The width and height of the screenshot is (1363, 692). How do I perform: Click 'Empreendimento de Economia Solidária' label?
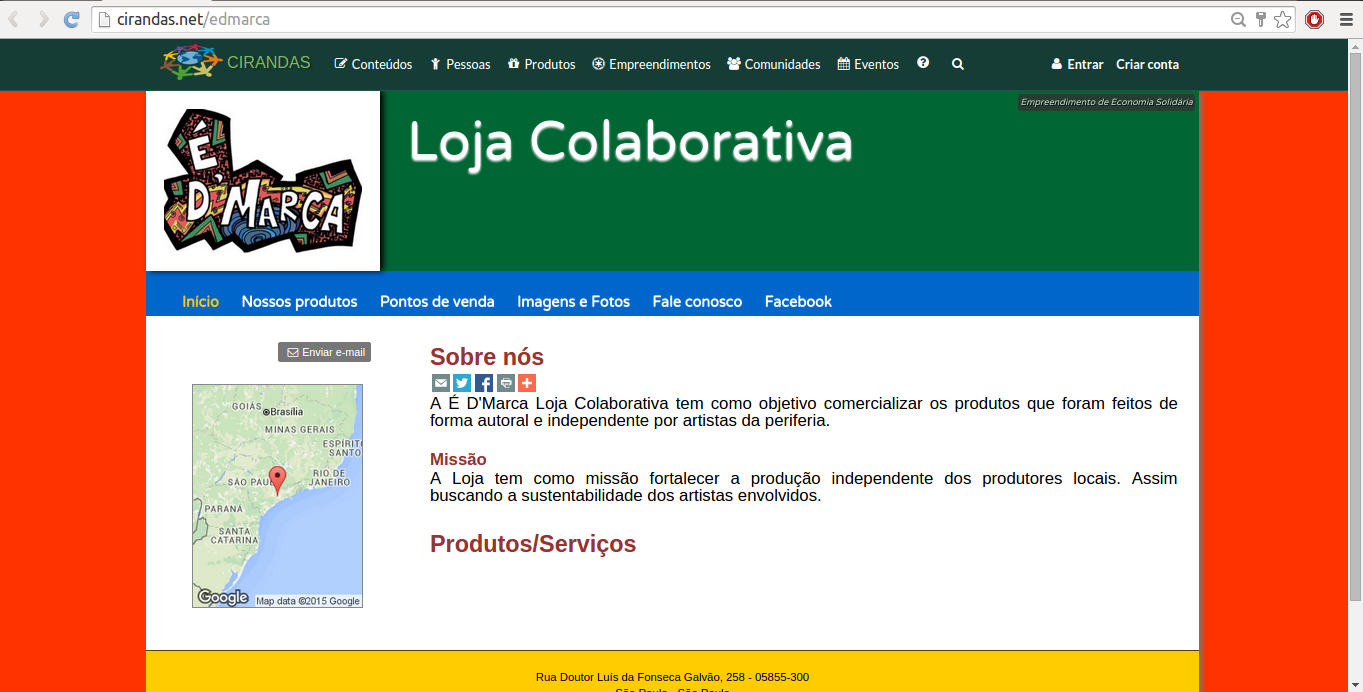[x=1107, y=102]
